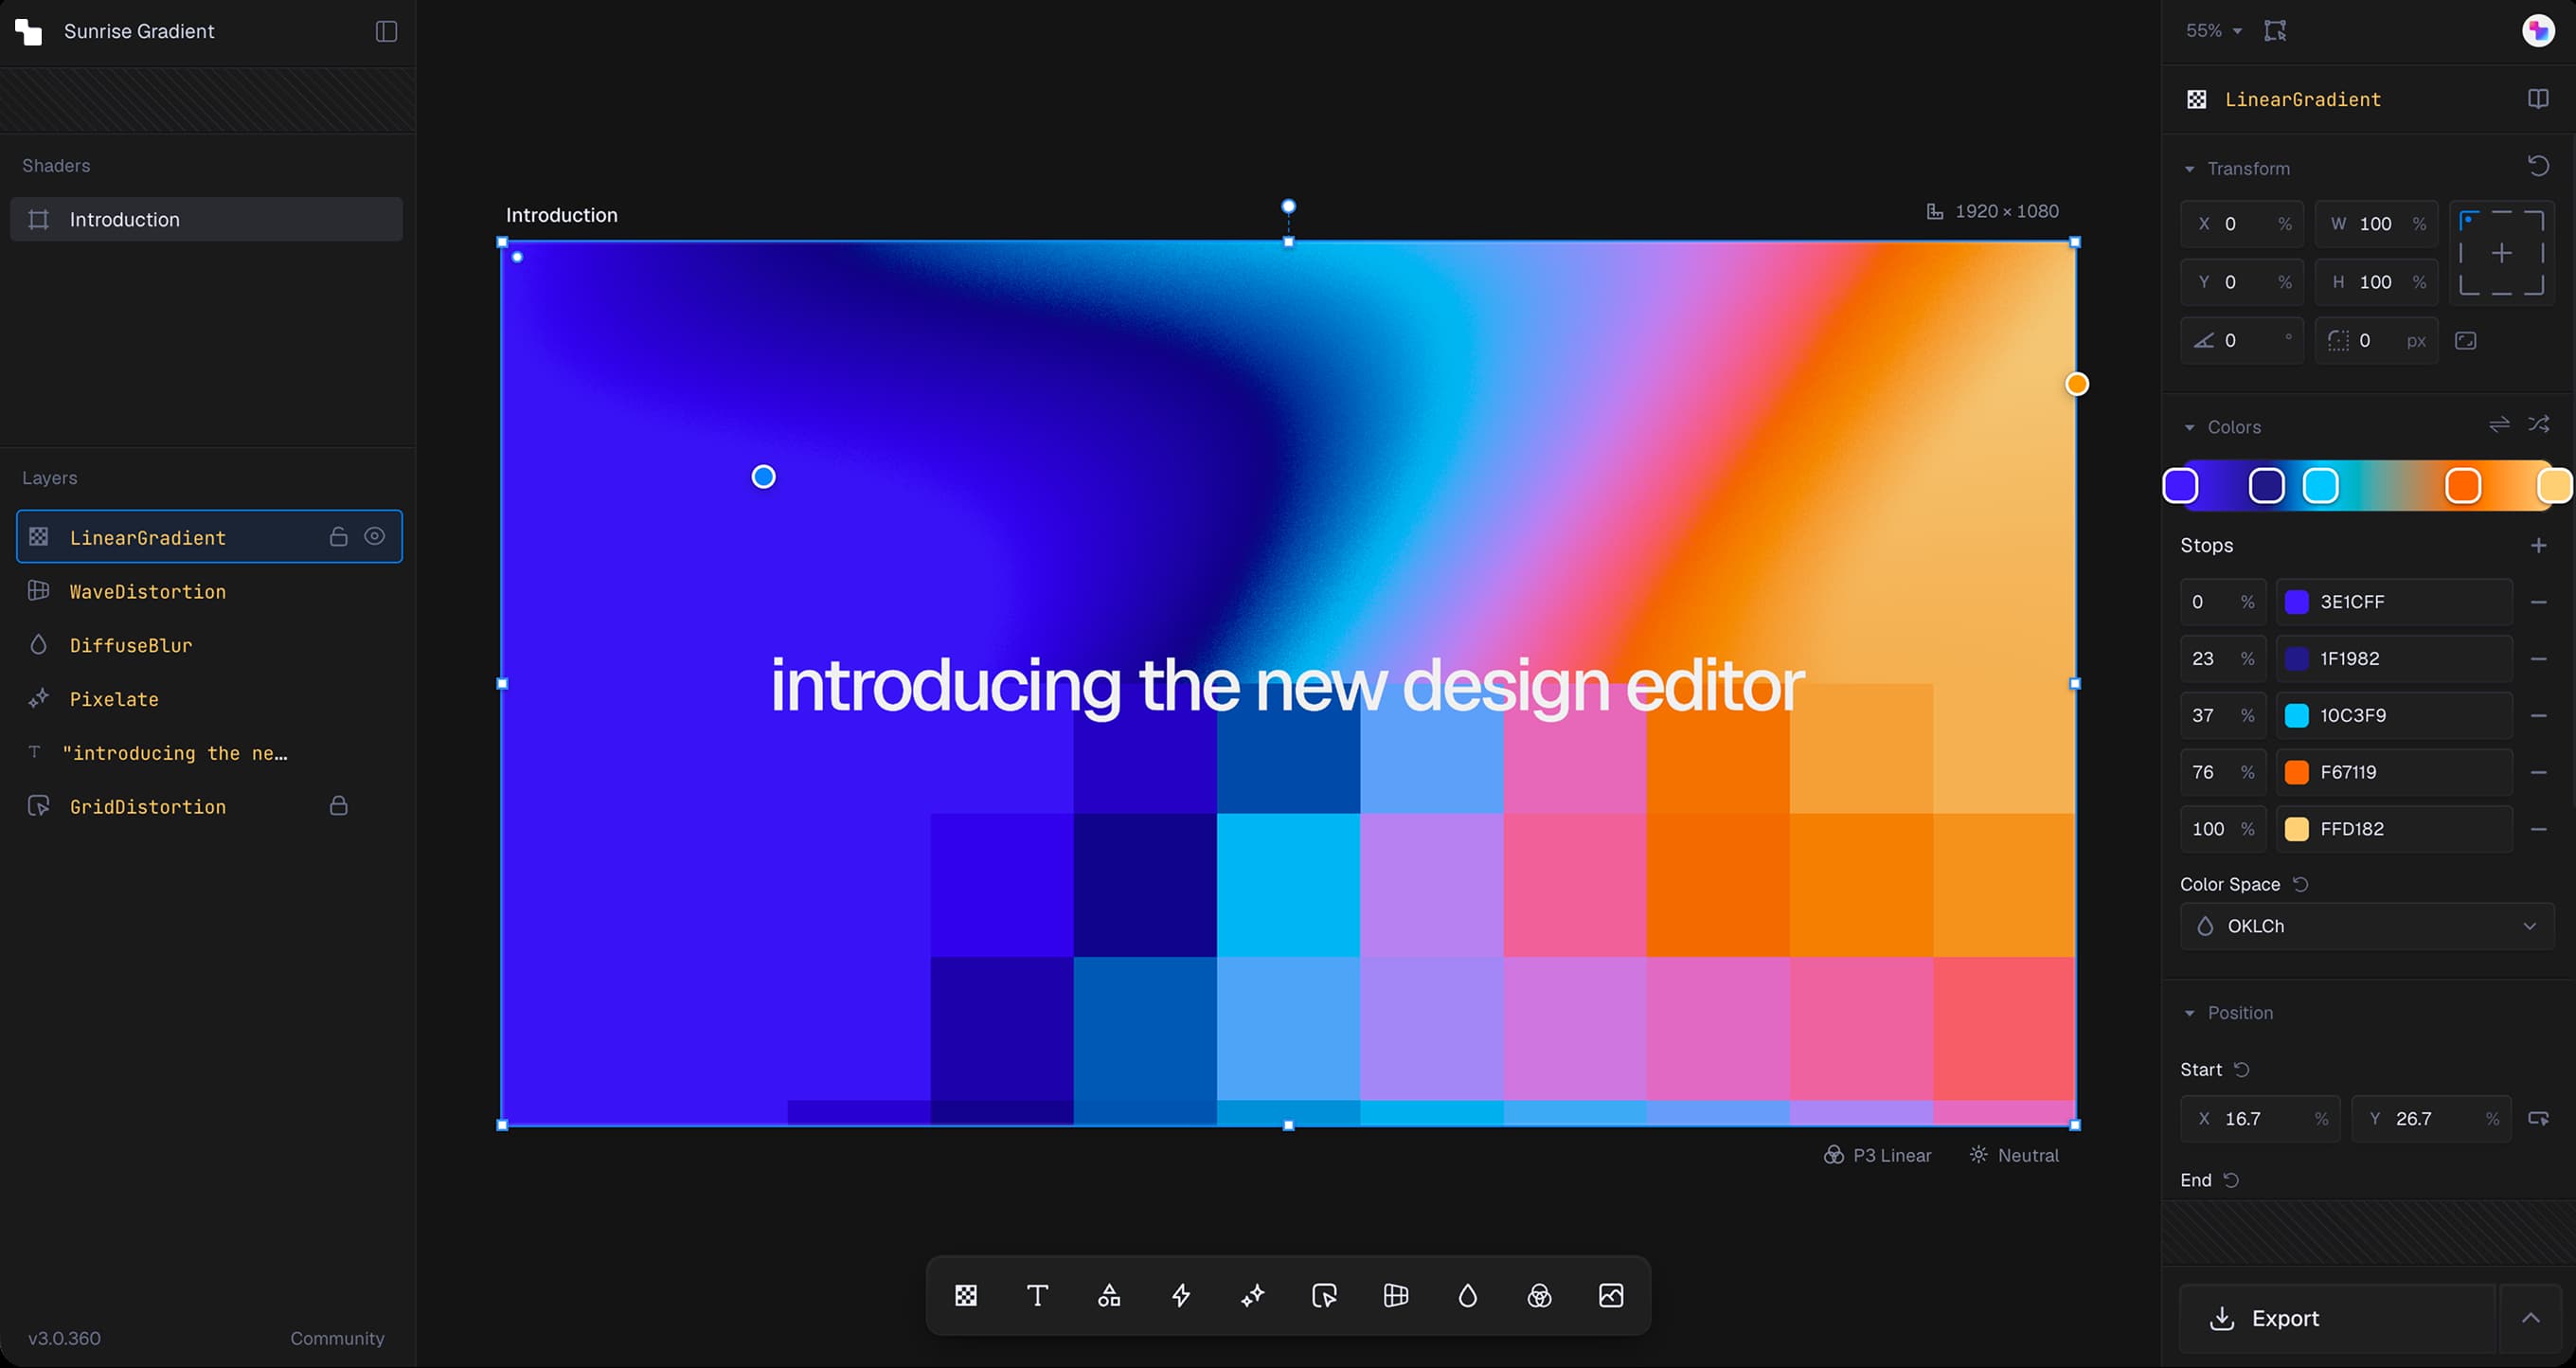
Task: Select the DiffuseBlur layer
Action: pyautogui.click(x=209, y=645)
